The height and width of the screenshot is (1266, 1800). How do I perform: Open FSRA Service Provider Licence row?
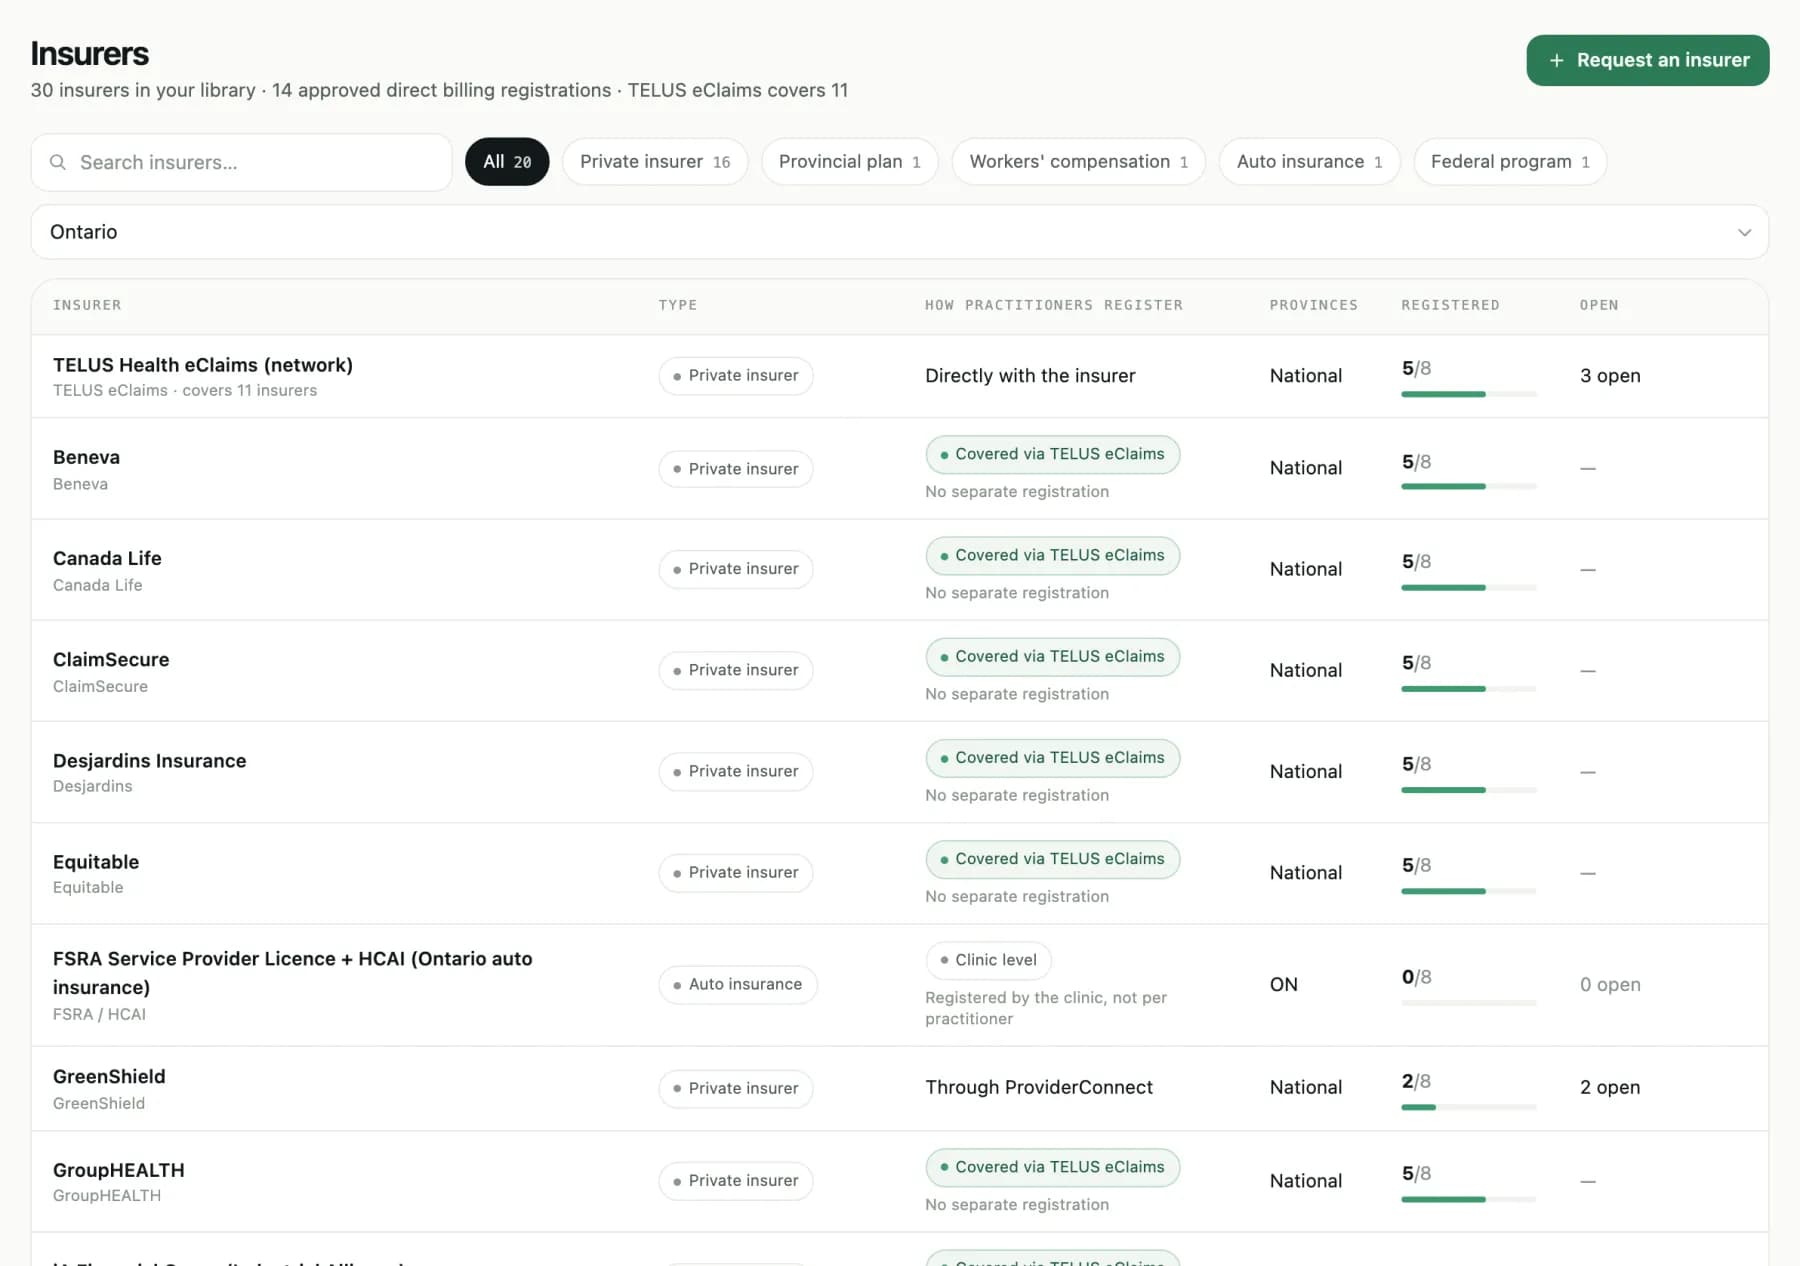pos(899,985)
